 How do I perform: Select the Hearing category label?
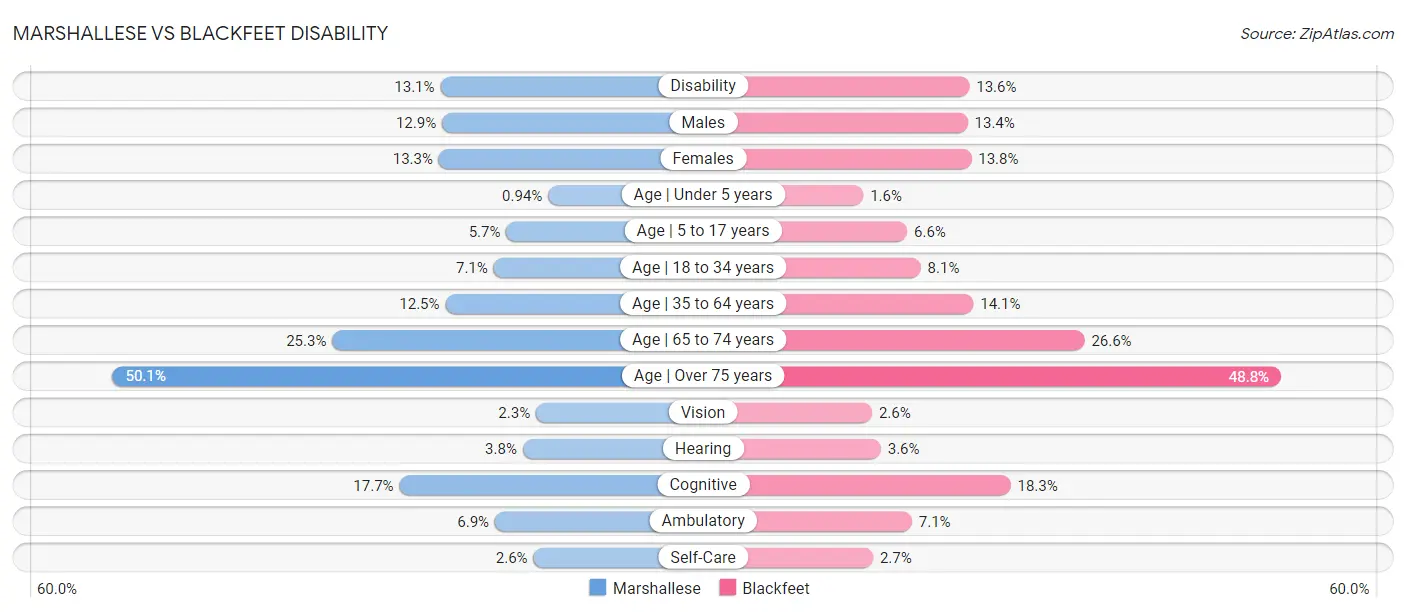tap(703, 449)
